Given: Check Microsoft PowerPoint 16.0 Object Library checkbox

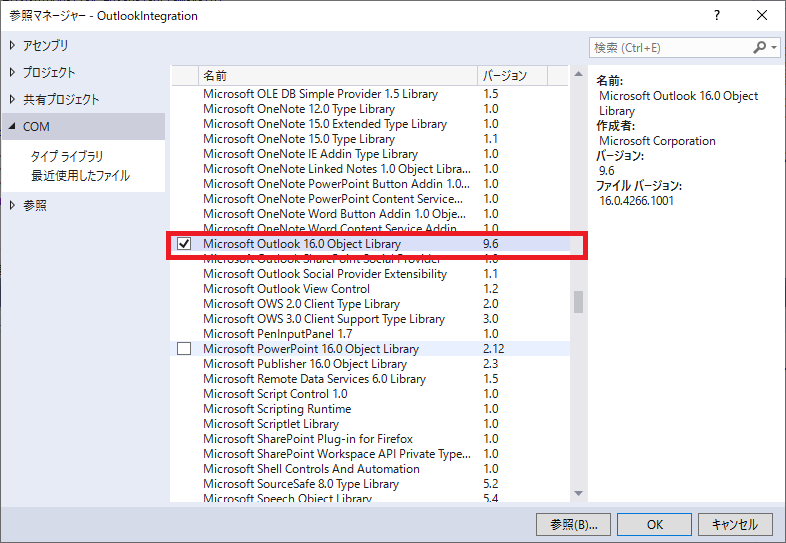Looking at the screenshot, I should [184, 348].
